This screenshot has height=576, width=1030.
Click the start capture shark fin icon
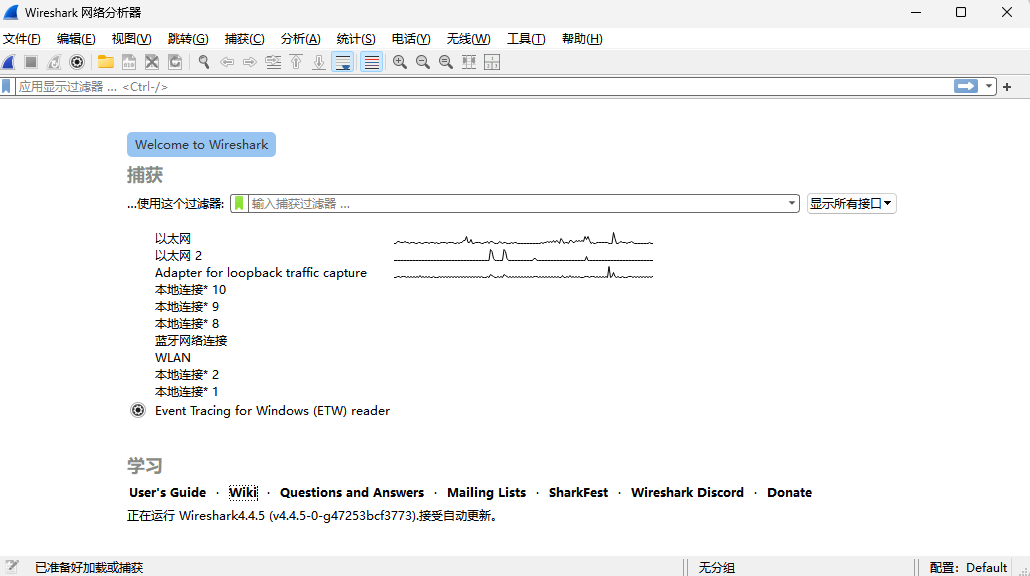(9, 62)
